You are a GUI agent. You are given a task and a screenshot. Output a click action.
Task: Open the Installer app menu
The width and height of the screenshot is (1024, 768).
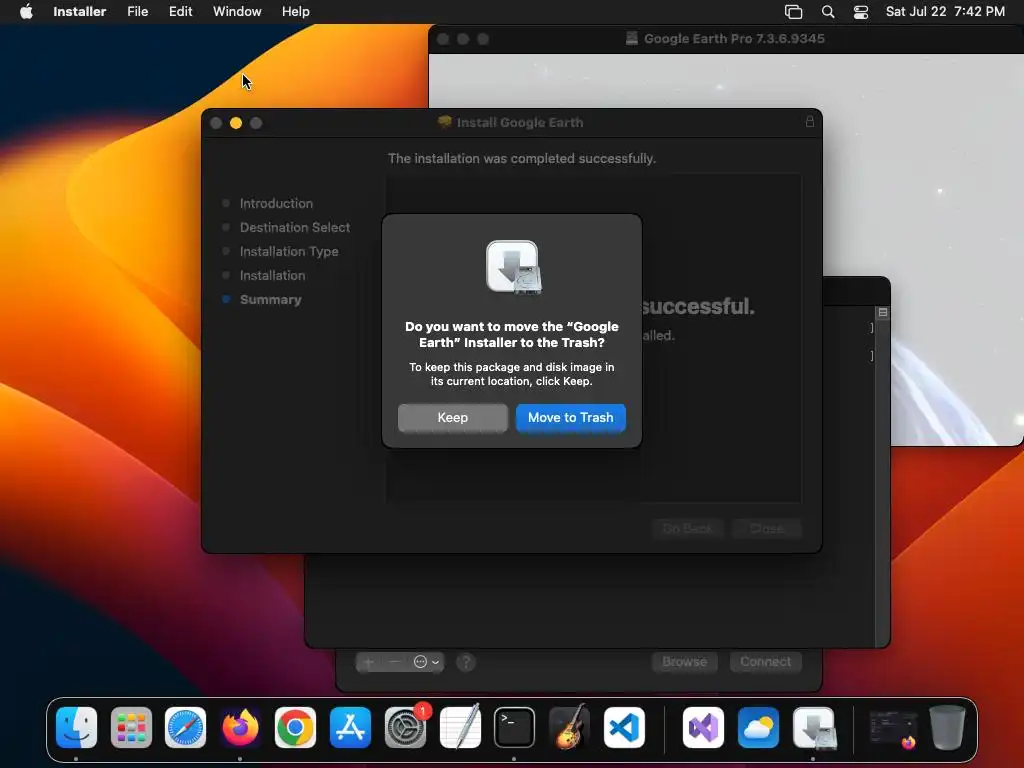click(x=79, y=12)
